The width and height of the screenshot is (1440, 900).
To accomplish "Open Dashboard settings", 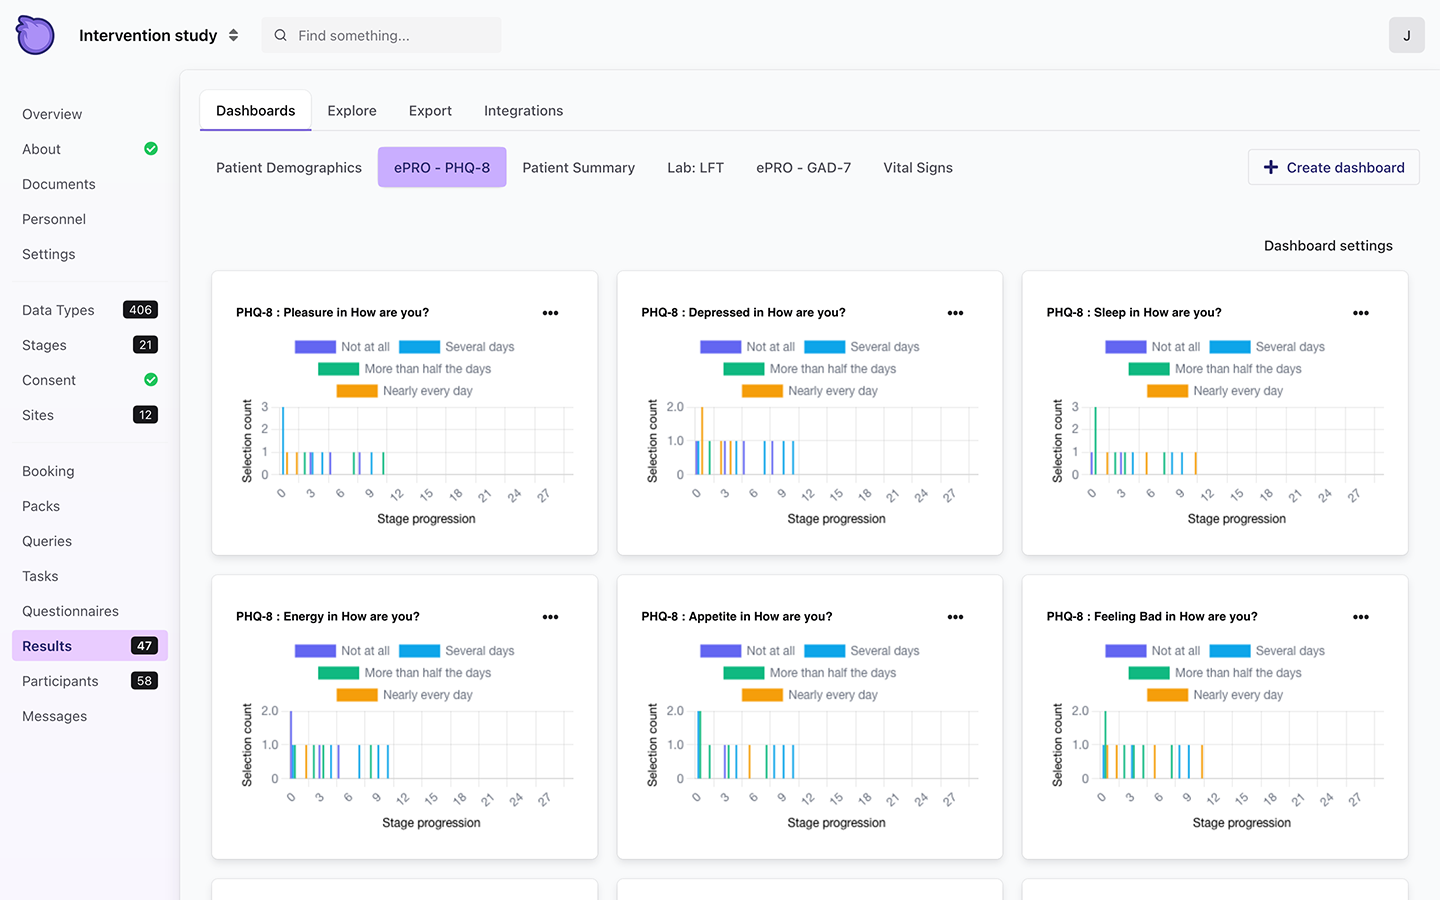I will (x=1328, y=246).
